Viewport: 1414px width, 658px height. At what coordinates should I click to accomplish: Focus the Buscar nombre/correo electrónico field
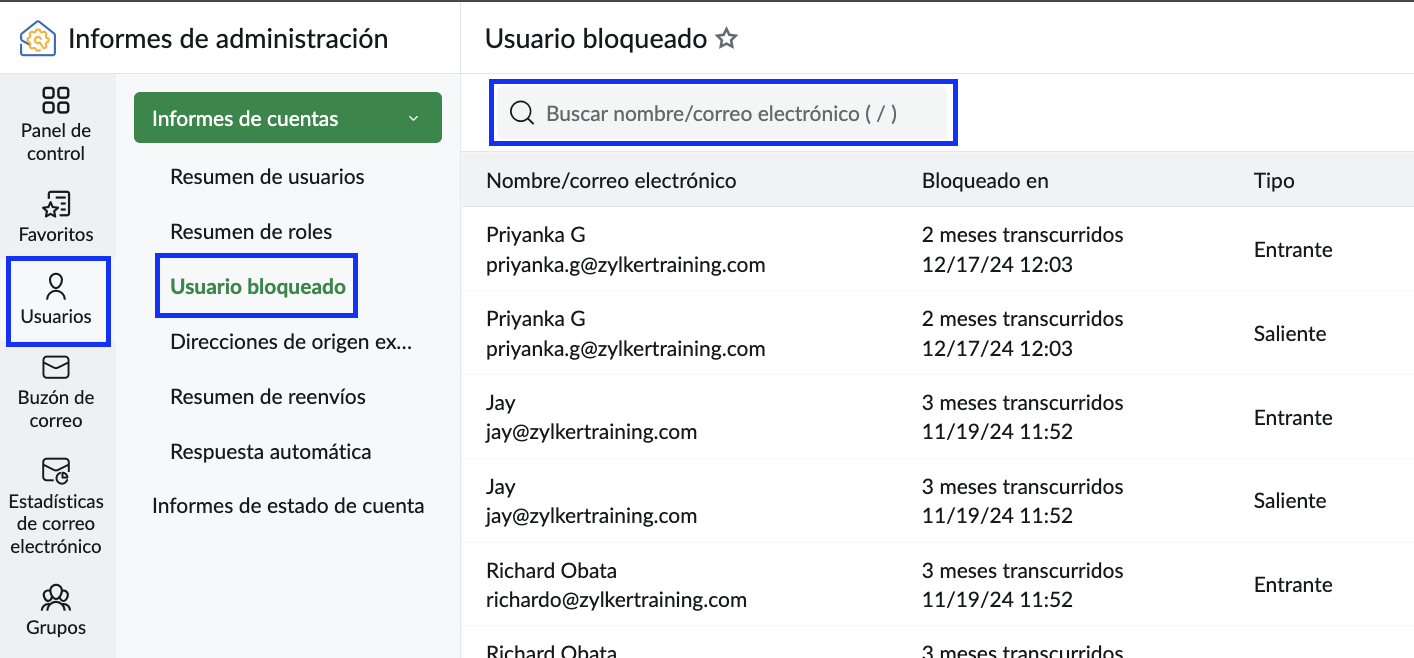pos(722,113)
